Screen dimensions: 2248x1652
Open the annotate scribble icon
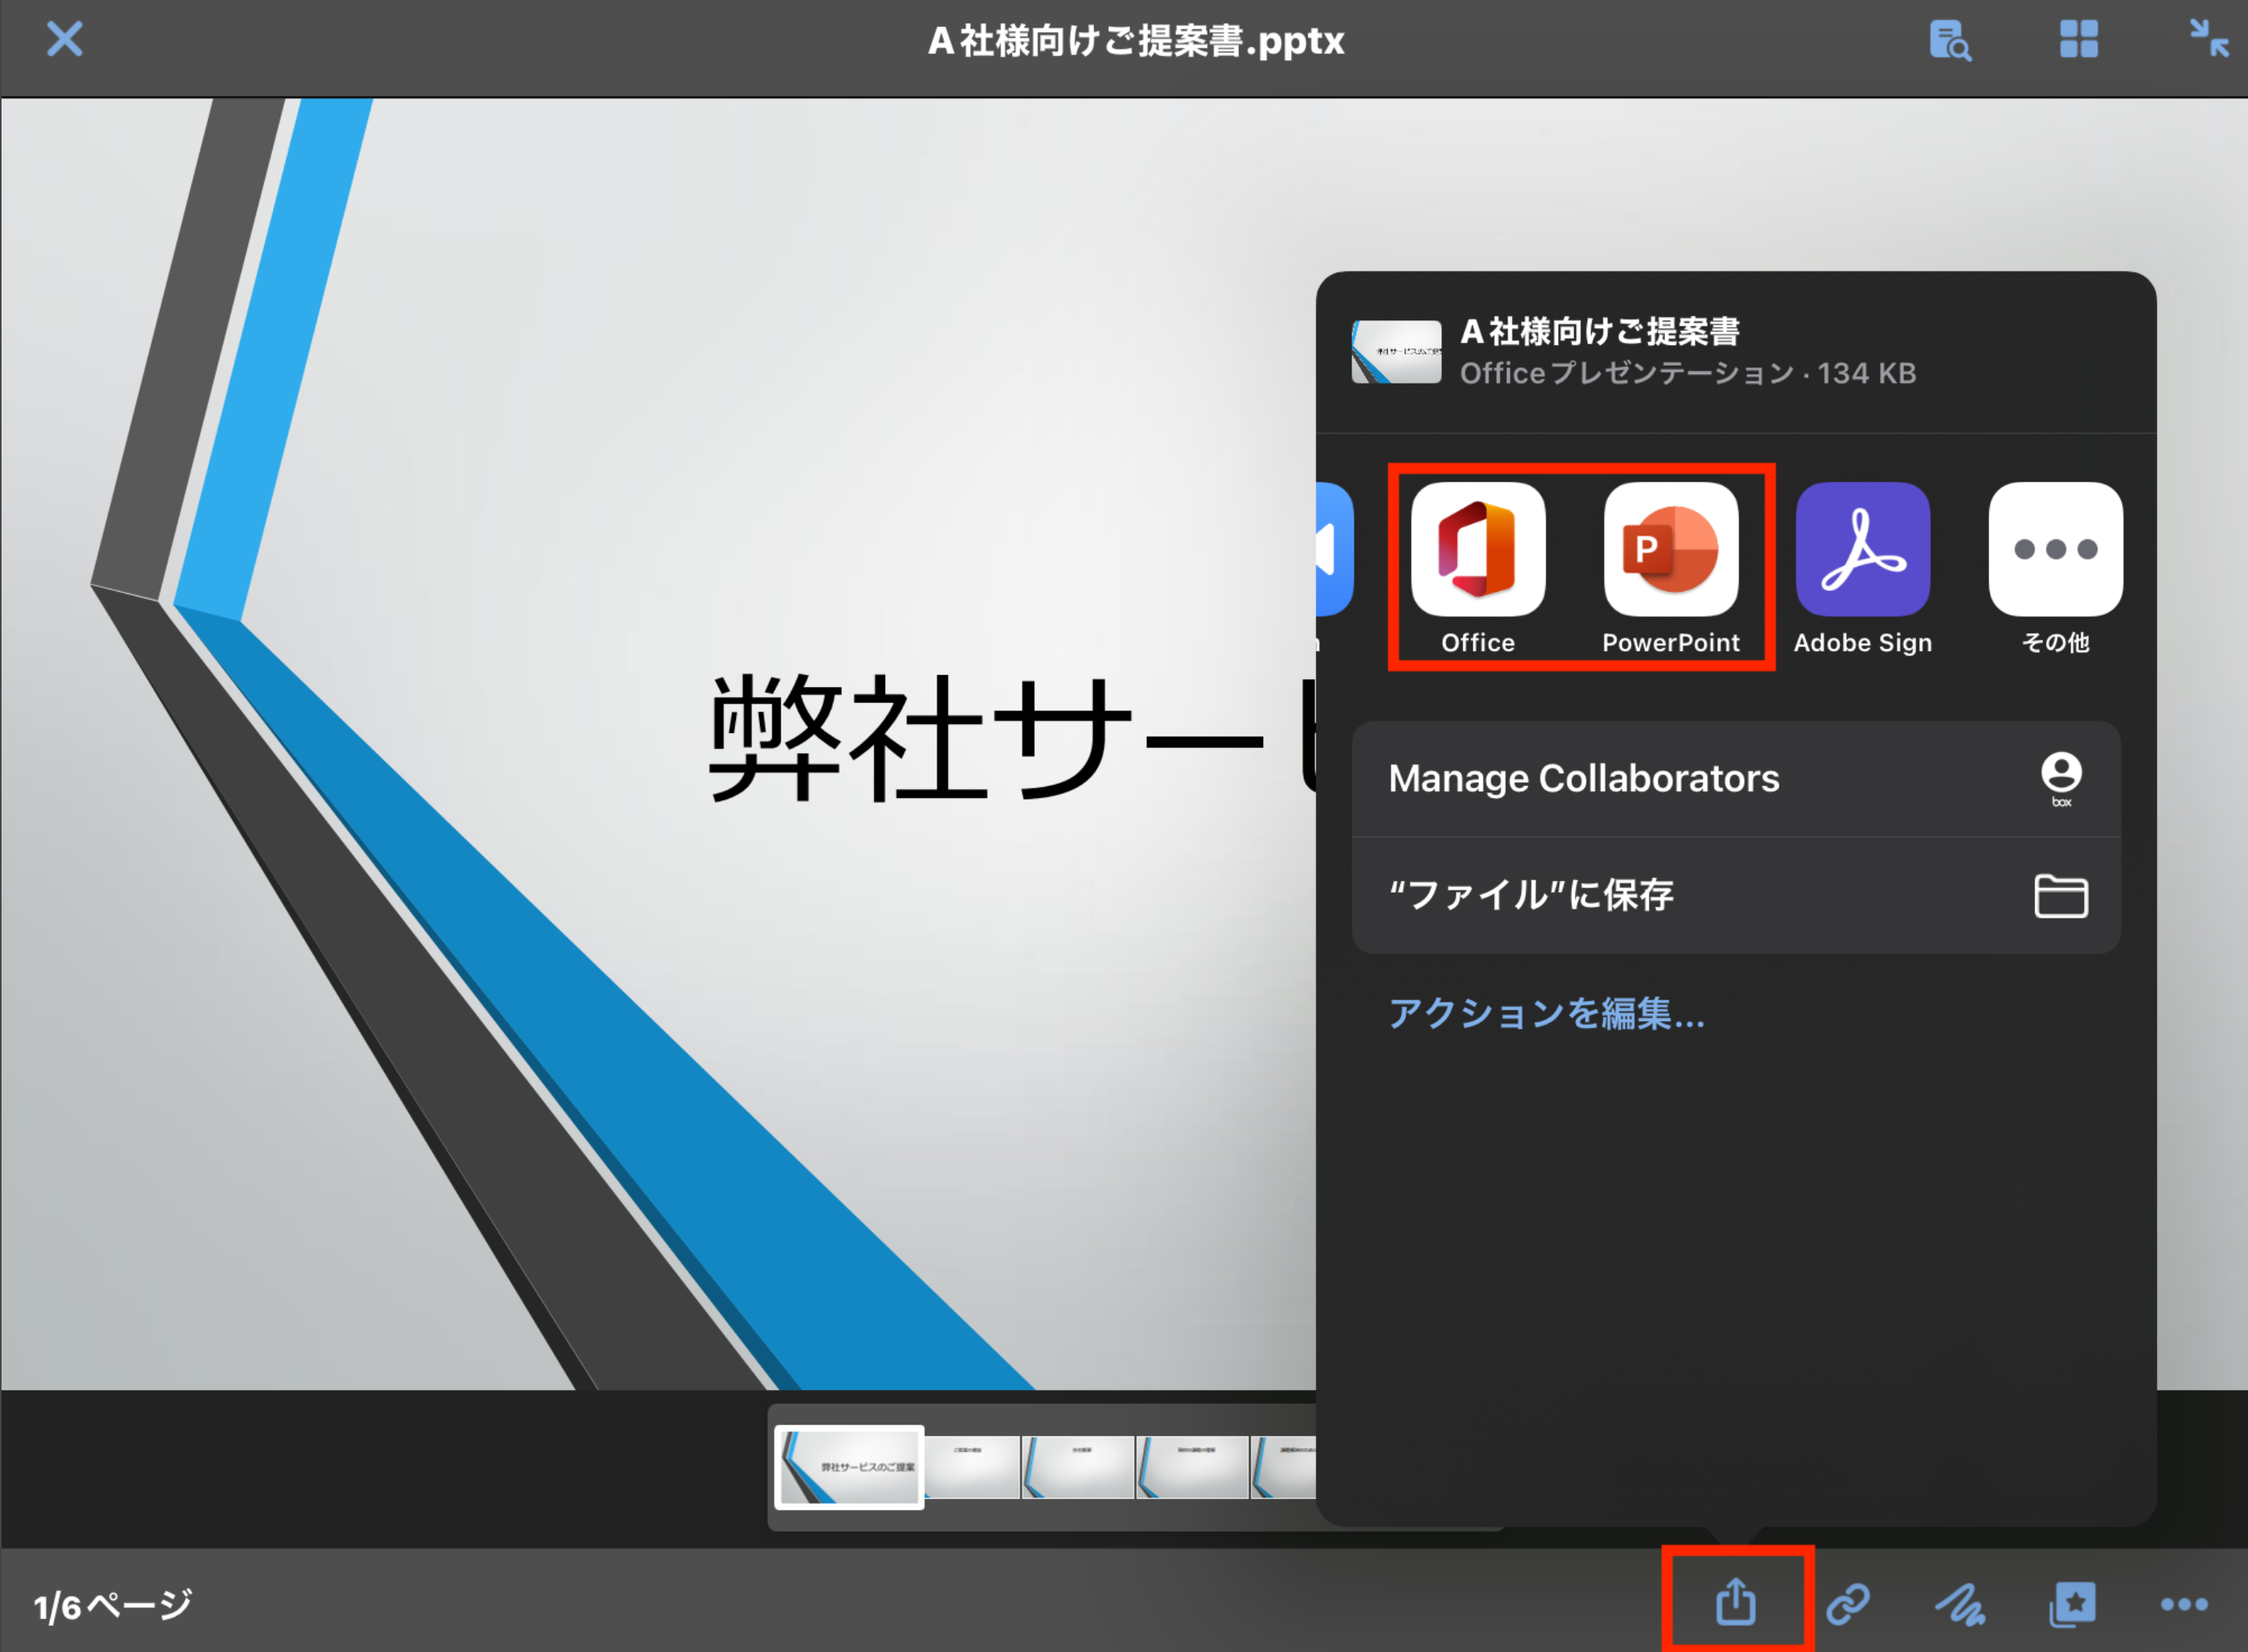[x=1960, y=1604]
